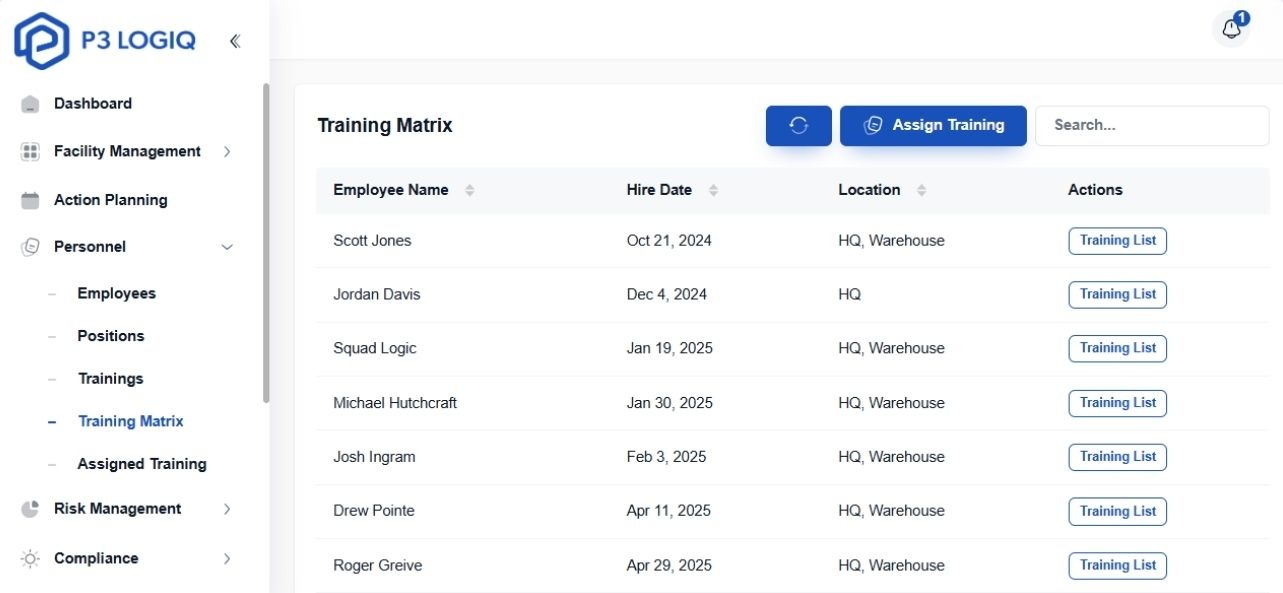This screenshot has height=593, width=1283.
Task: Open Compliance menu label
Action: (96, 559)
